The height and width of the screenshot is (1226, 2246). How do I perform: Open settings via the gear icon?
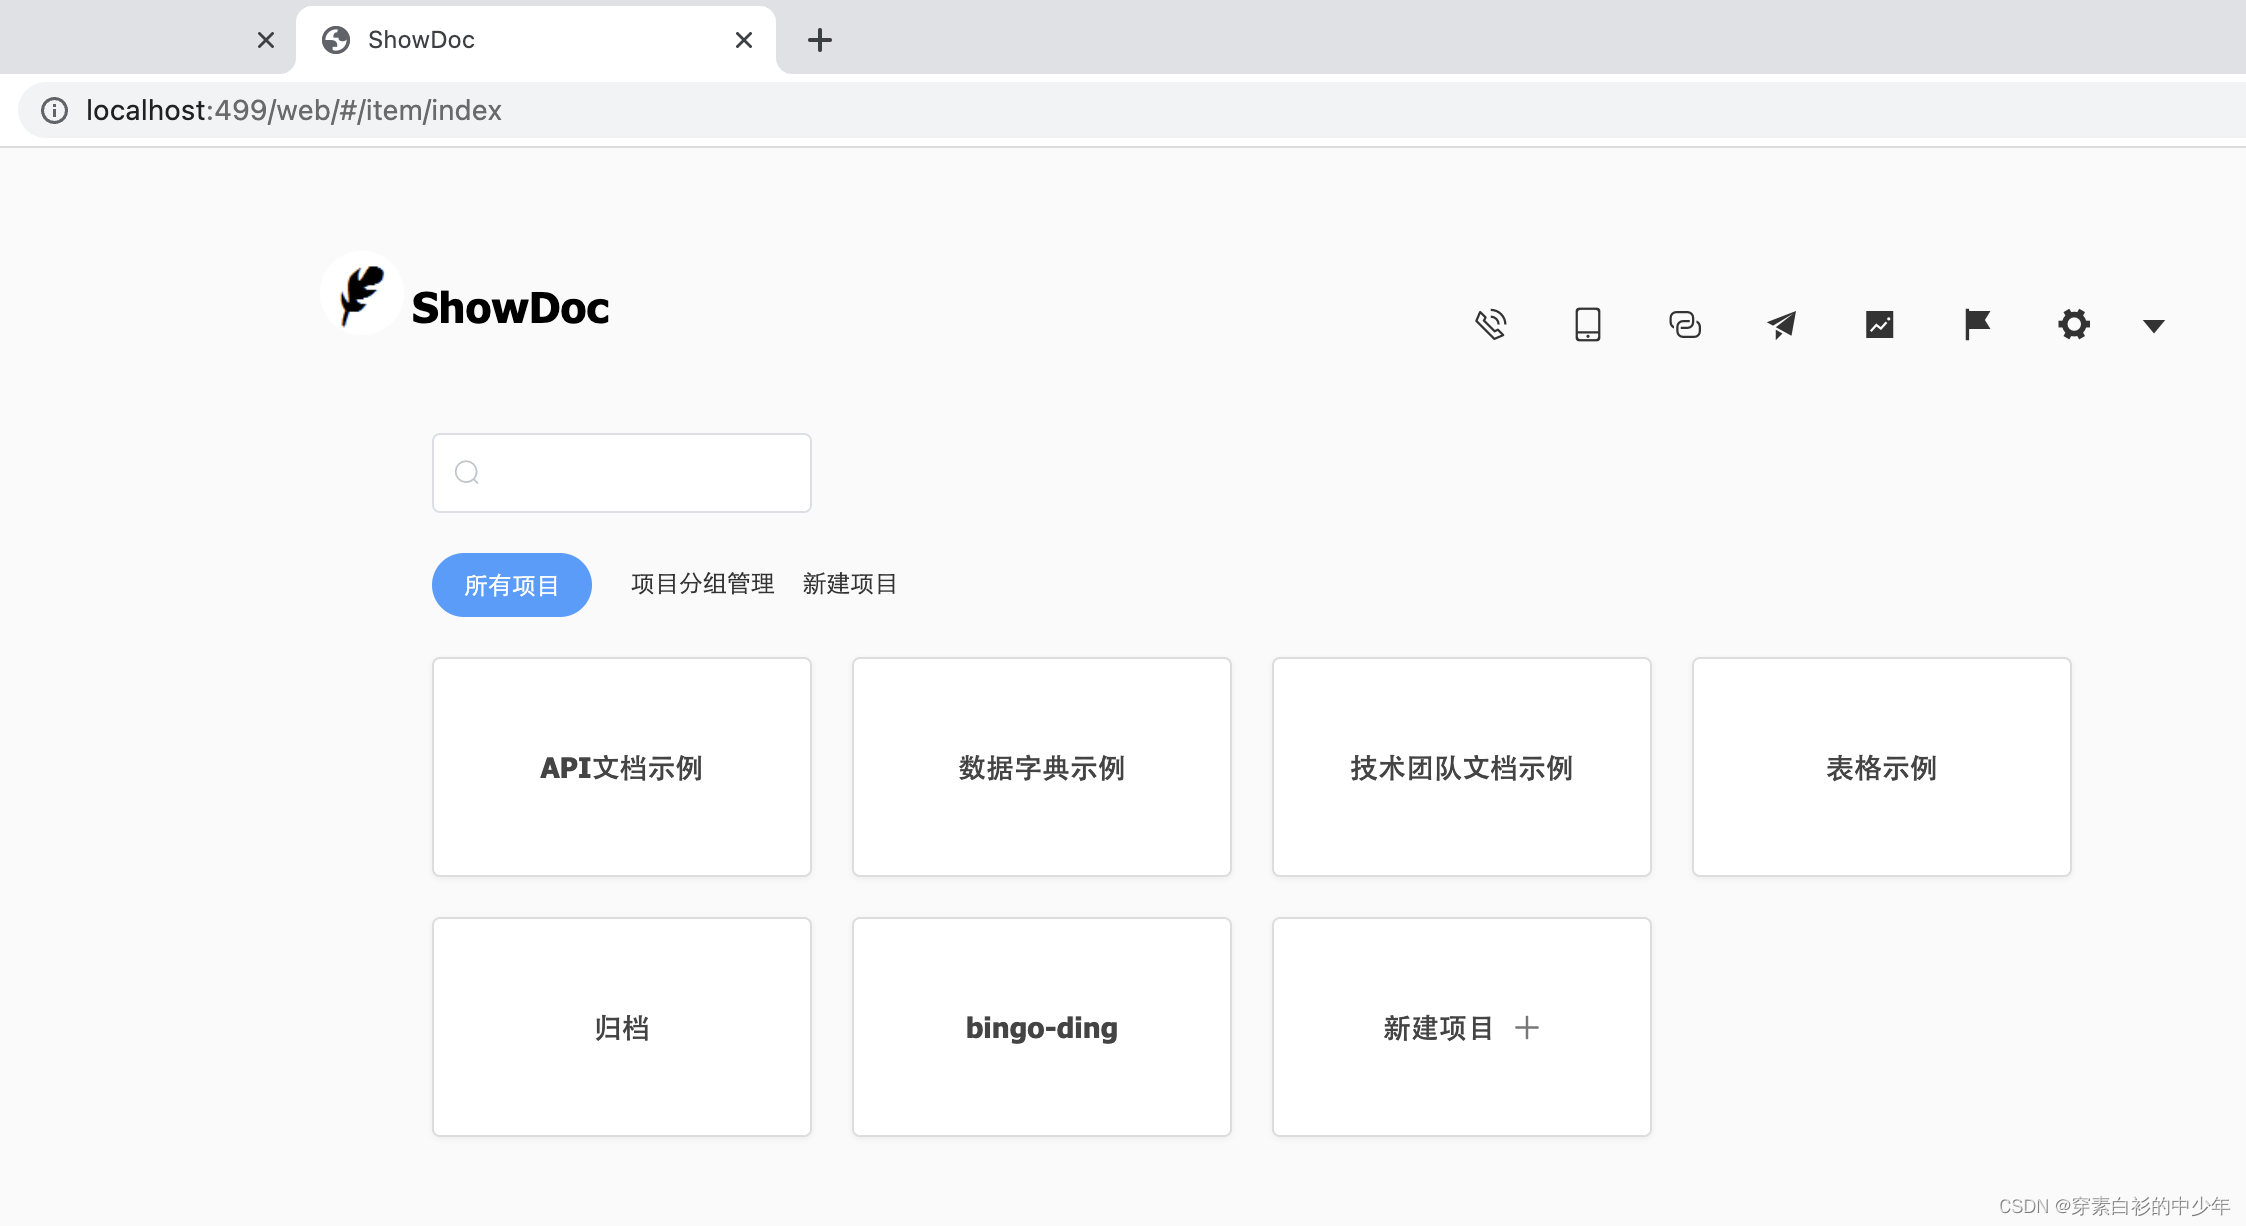tap(2073, 324)
